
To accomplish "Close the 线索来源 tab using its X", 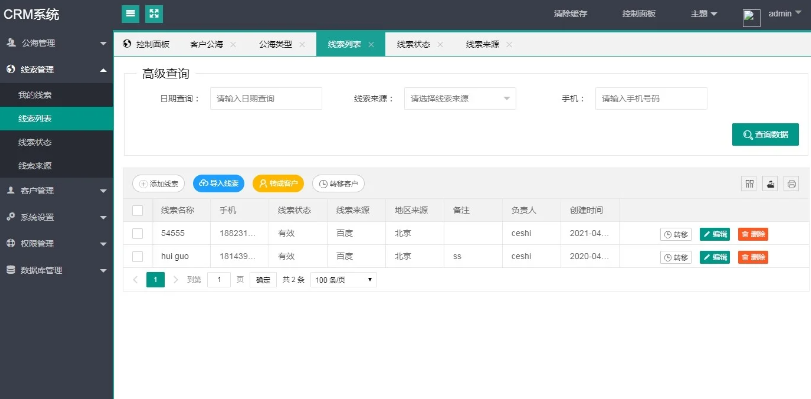I will (x=509, y=45).
